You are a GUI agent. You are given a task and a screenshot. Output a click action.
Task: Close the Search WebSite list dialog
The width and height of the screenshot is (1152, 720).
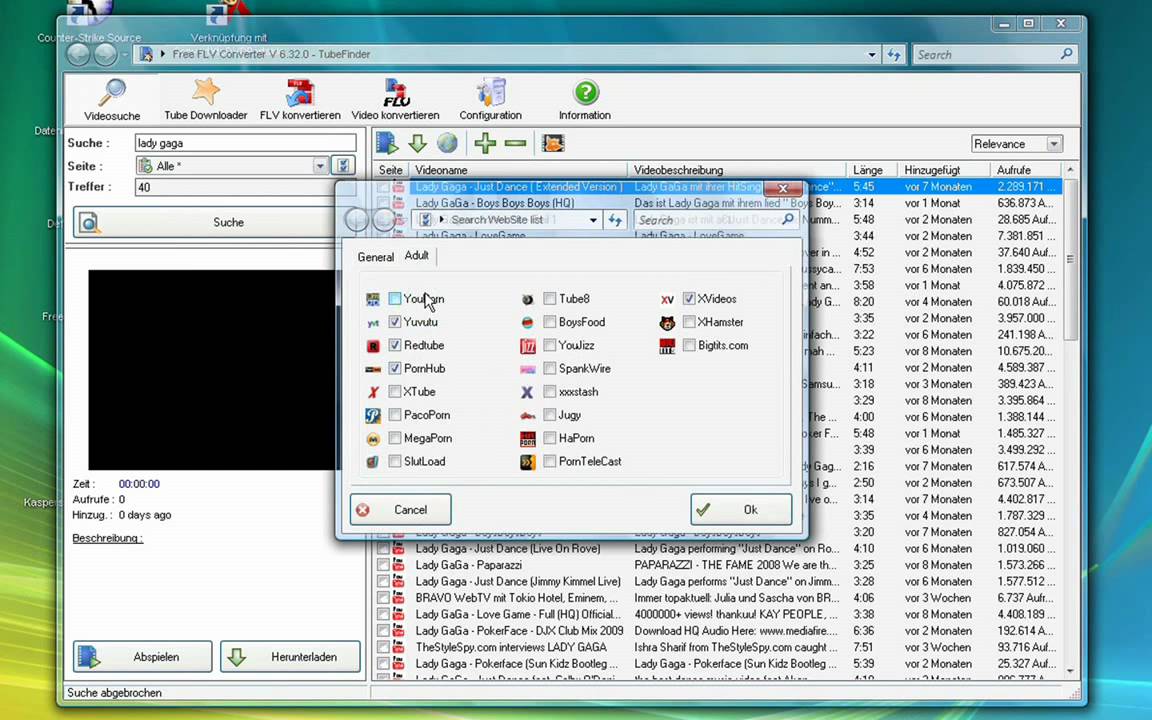[x=783, y=188]
